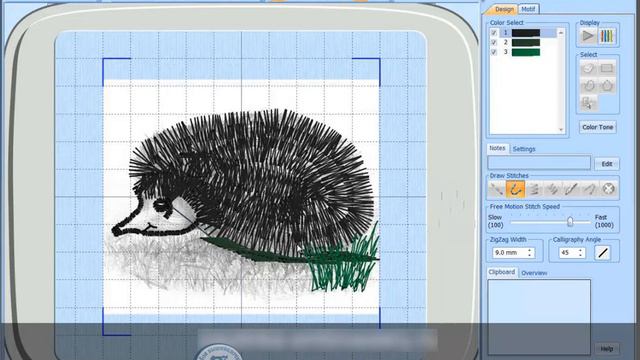The image size is (640, 360).
Task: Click the Calligraphy Angle diagonal line preview
Action: tap(603, 253)
